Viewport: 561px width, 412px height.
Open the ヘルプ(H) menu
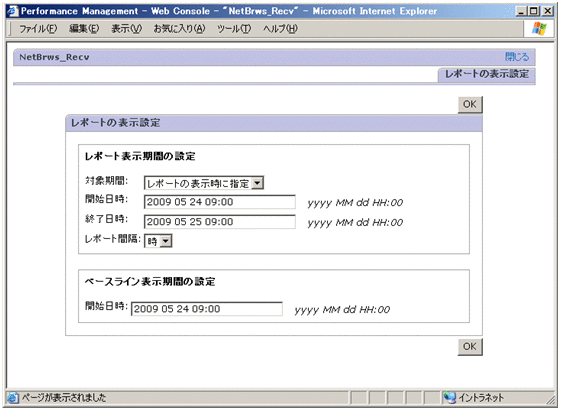coord(280,29)
